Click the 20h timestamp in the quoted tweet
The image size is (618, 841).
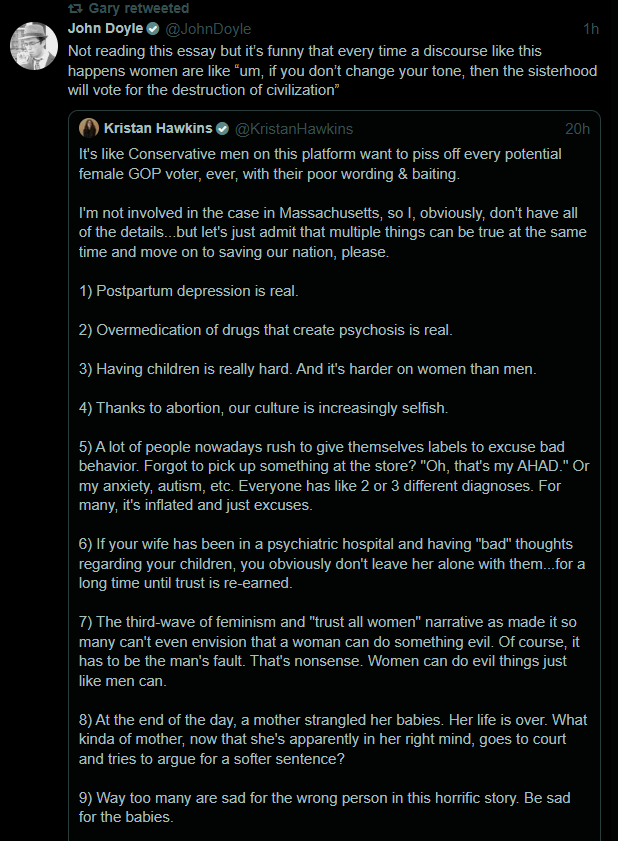[577, 129]
